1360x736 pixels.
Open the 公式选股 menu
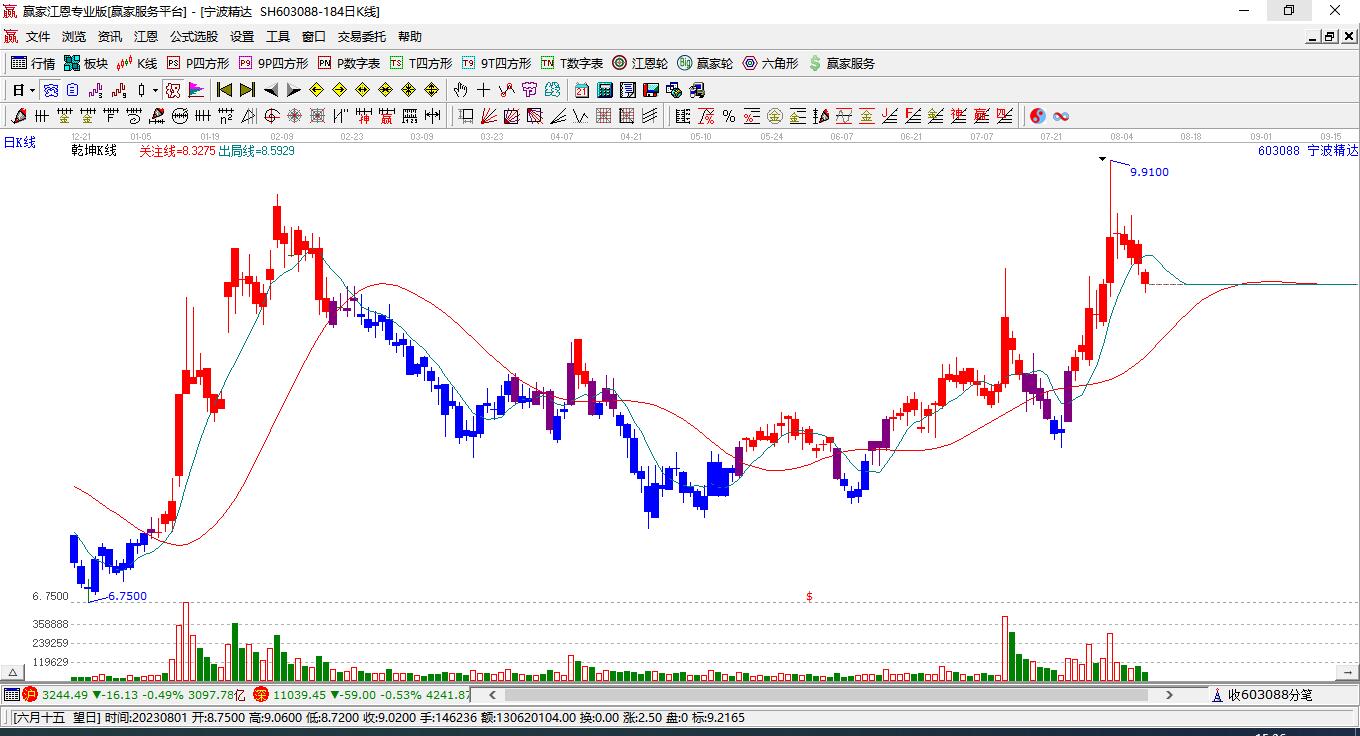coord(194,37)
